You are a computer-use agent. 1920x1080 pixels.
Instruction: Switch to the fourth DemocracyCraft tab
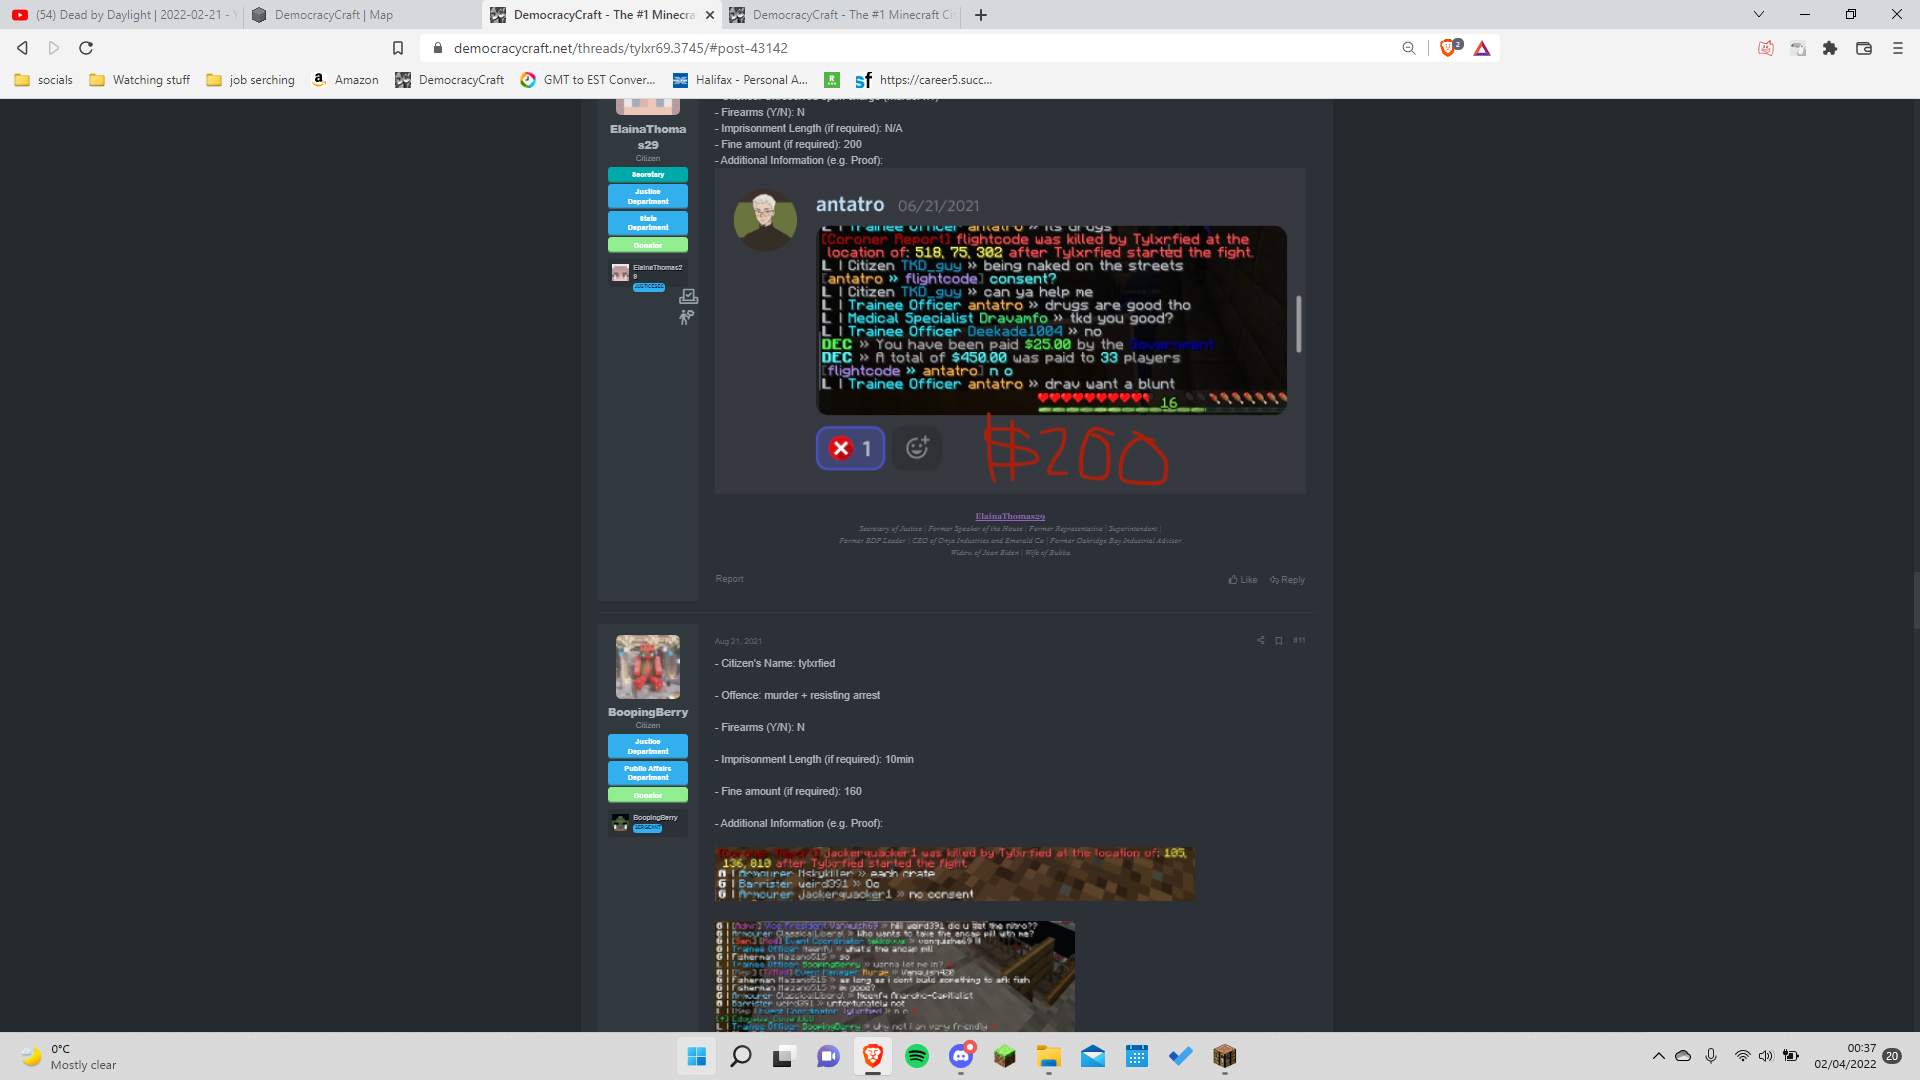[x=843, y=15]
